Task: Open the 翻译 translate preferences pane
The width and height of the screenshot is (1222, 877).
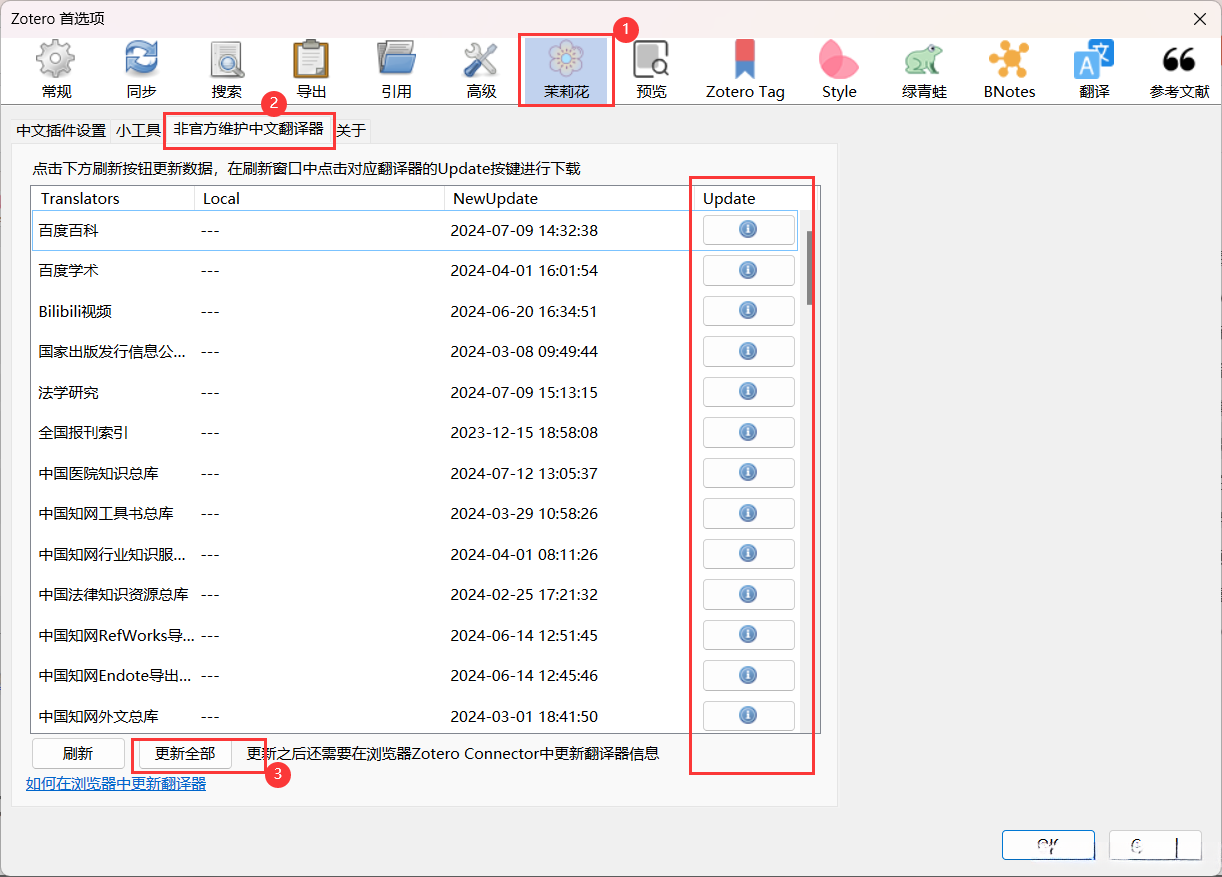Action: [1094, 70]
